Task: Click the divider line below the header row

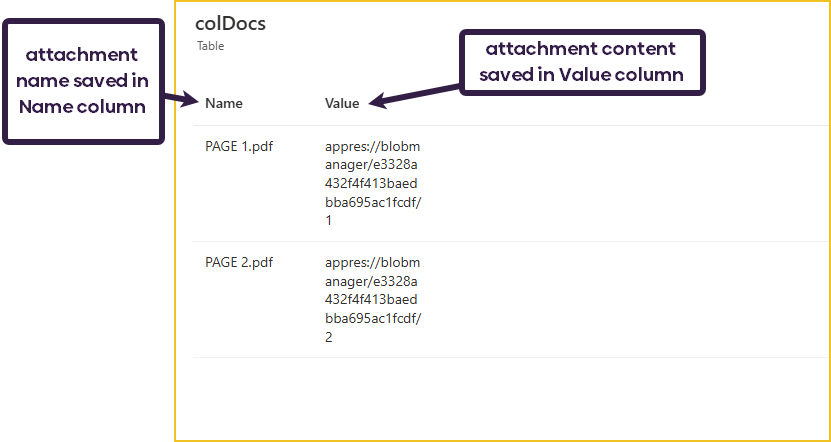Action: [x=511, y=126]
